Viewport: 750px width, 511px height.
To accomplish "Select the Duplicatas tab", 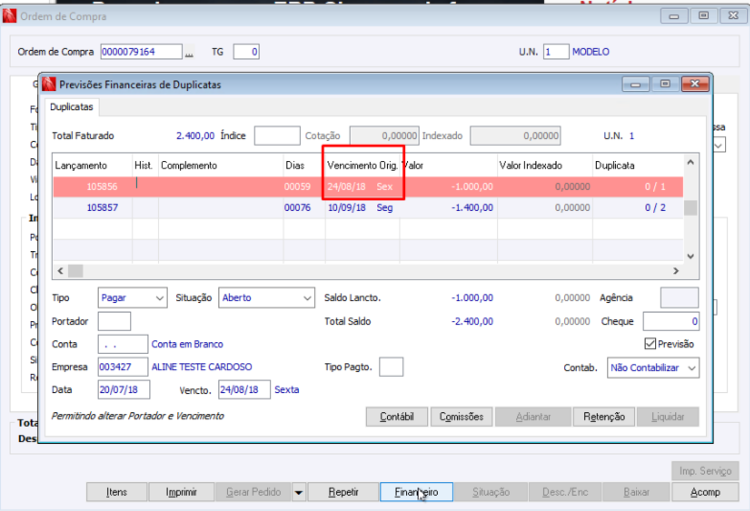I will tap(72, 107).
